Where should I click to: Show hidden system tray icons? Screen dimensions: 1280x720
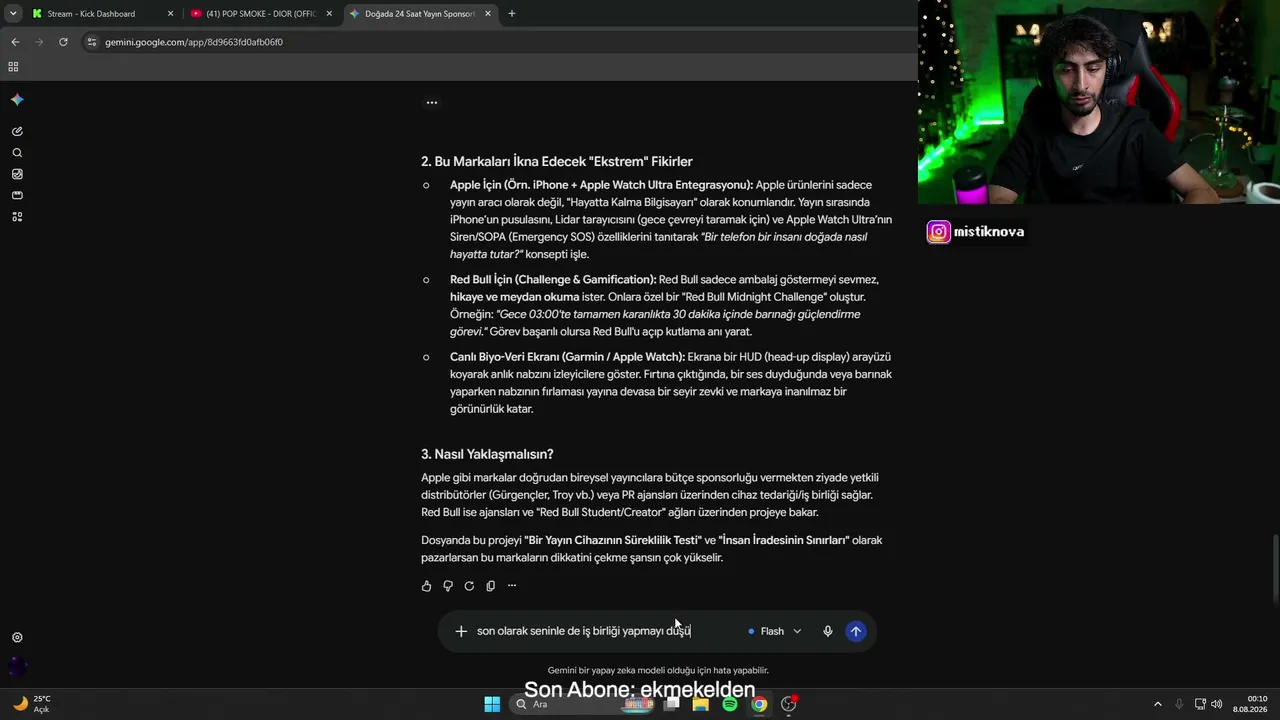pyautogui.click(x=1158, y=704)
